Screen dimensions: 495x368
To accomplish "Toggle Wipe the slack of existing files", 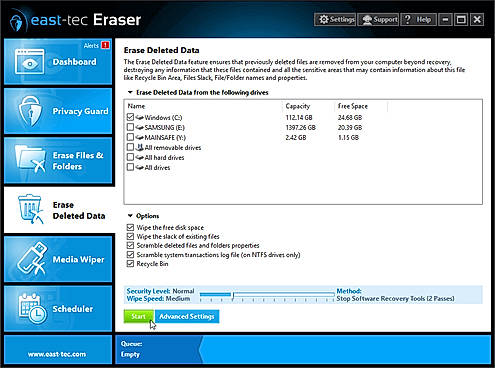I will tap(130, 236).
